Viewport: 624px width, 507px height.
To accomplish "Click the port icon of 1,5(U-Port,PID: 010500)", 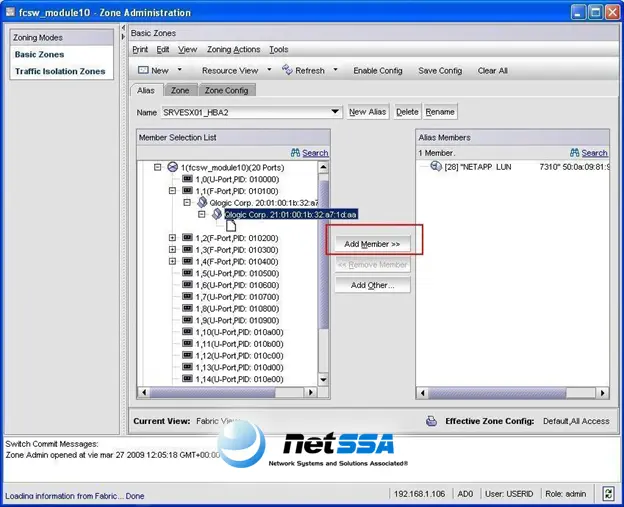I will click(x=187, y=273).
